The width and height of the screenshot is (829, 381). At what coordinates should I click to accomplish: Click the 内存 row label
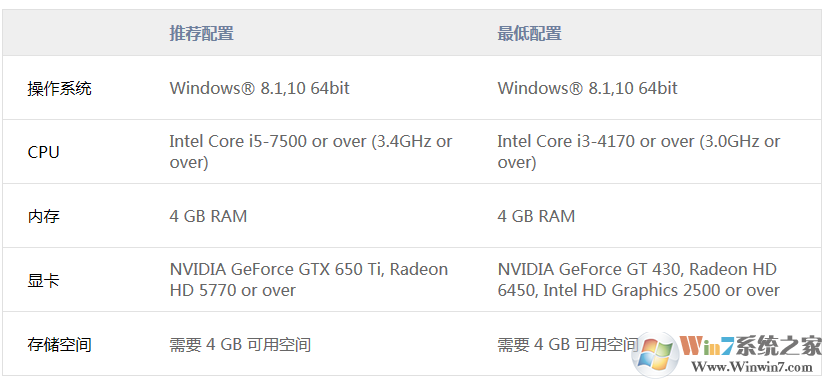click(43, 216)
